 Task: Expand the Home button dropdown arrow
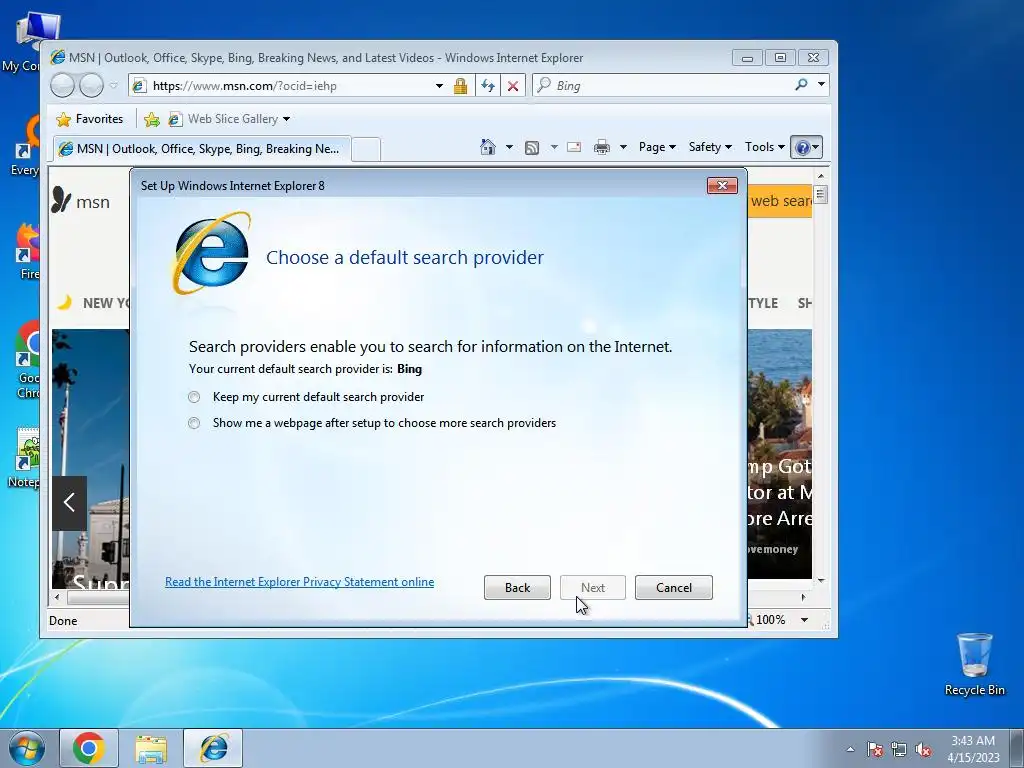[x=509, y=147]
